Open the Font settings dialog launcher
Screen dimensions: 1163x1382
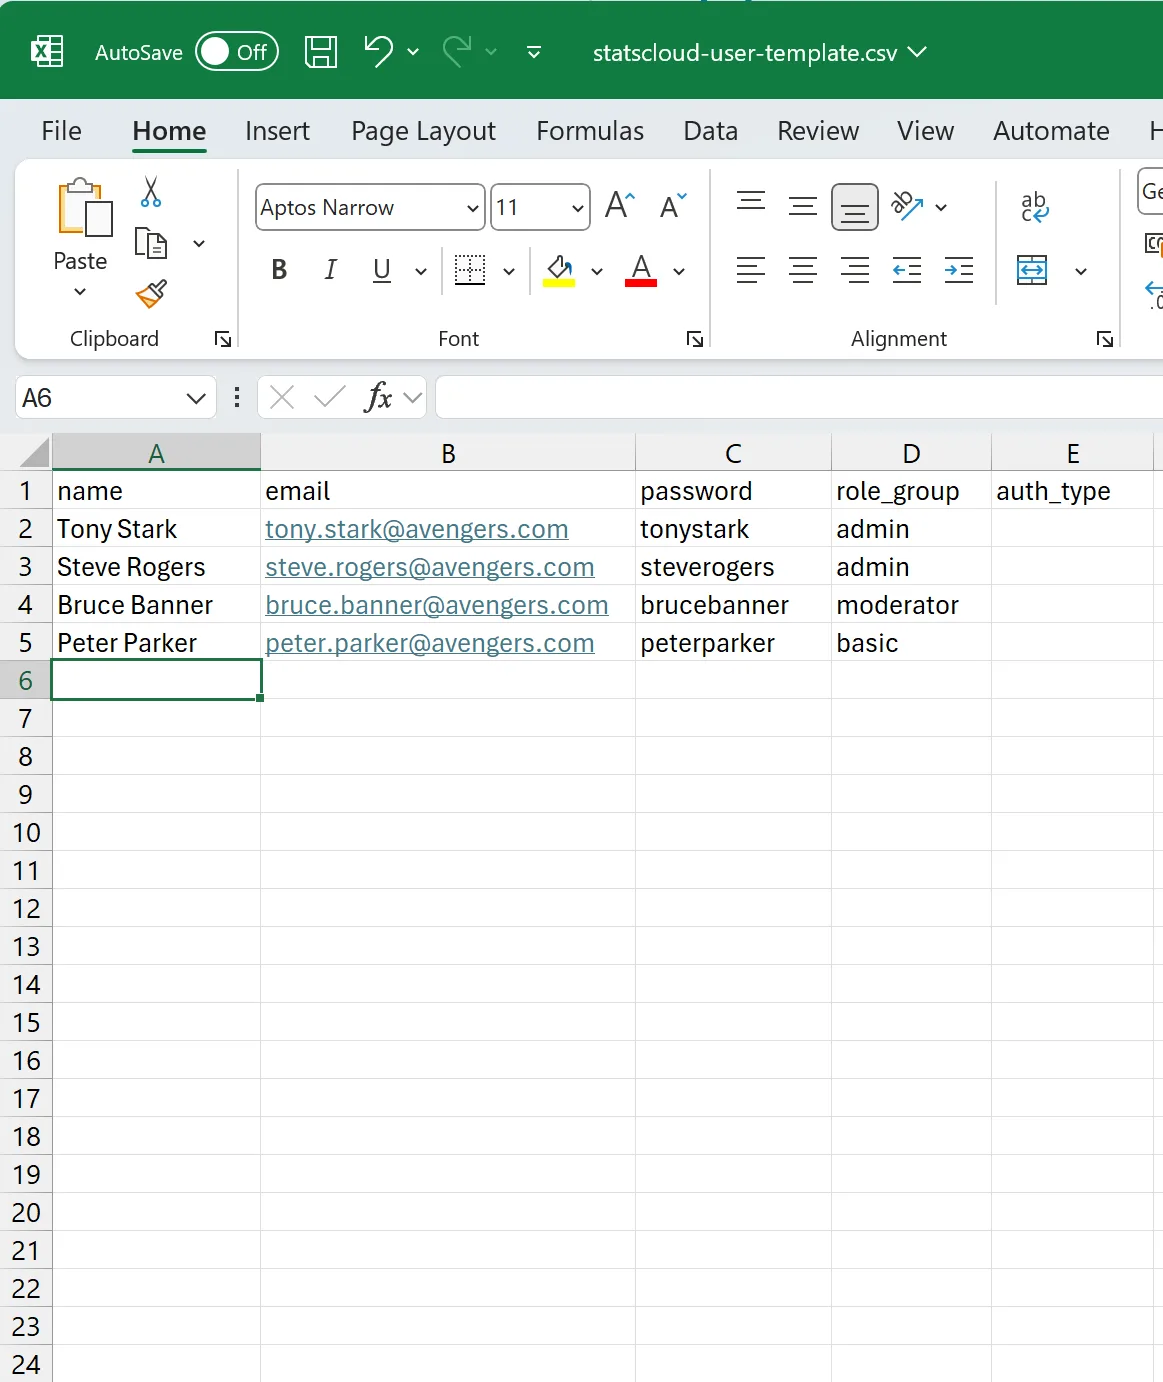pyautogui.click(x=695, y=340)
